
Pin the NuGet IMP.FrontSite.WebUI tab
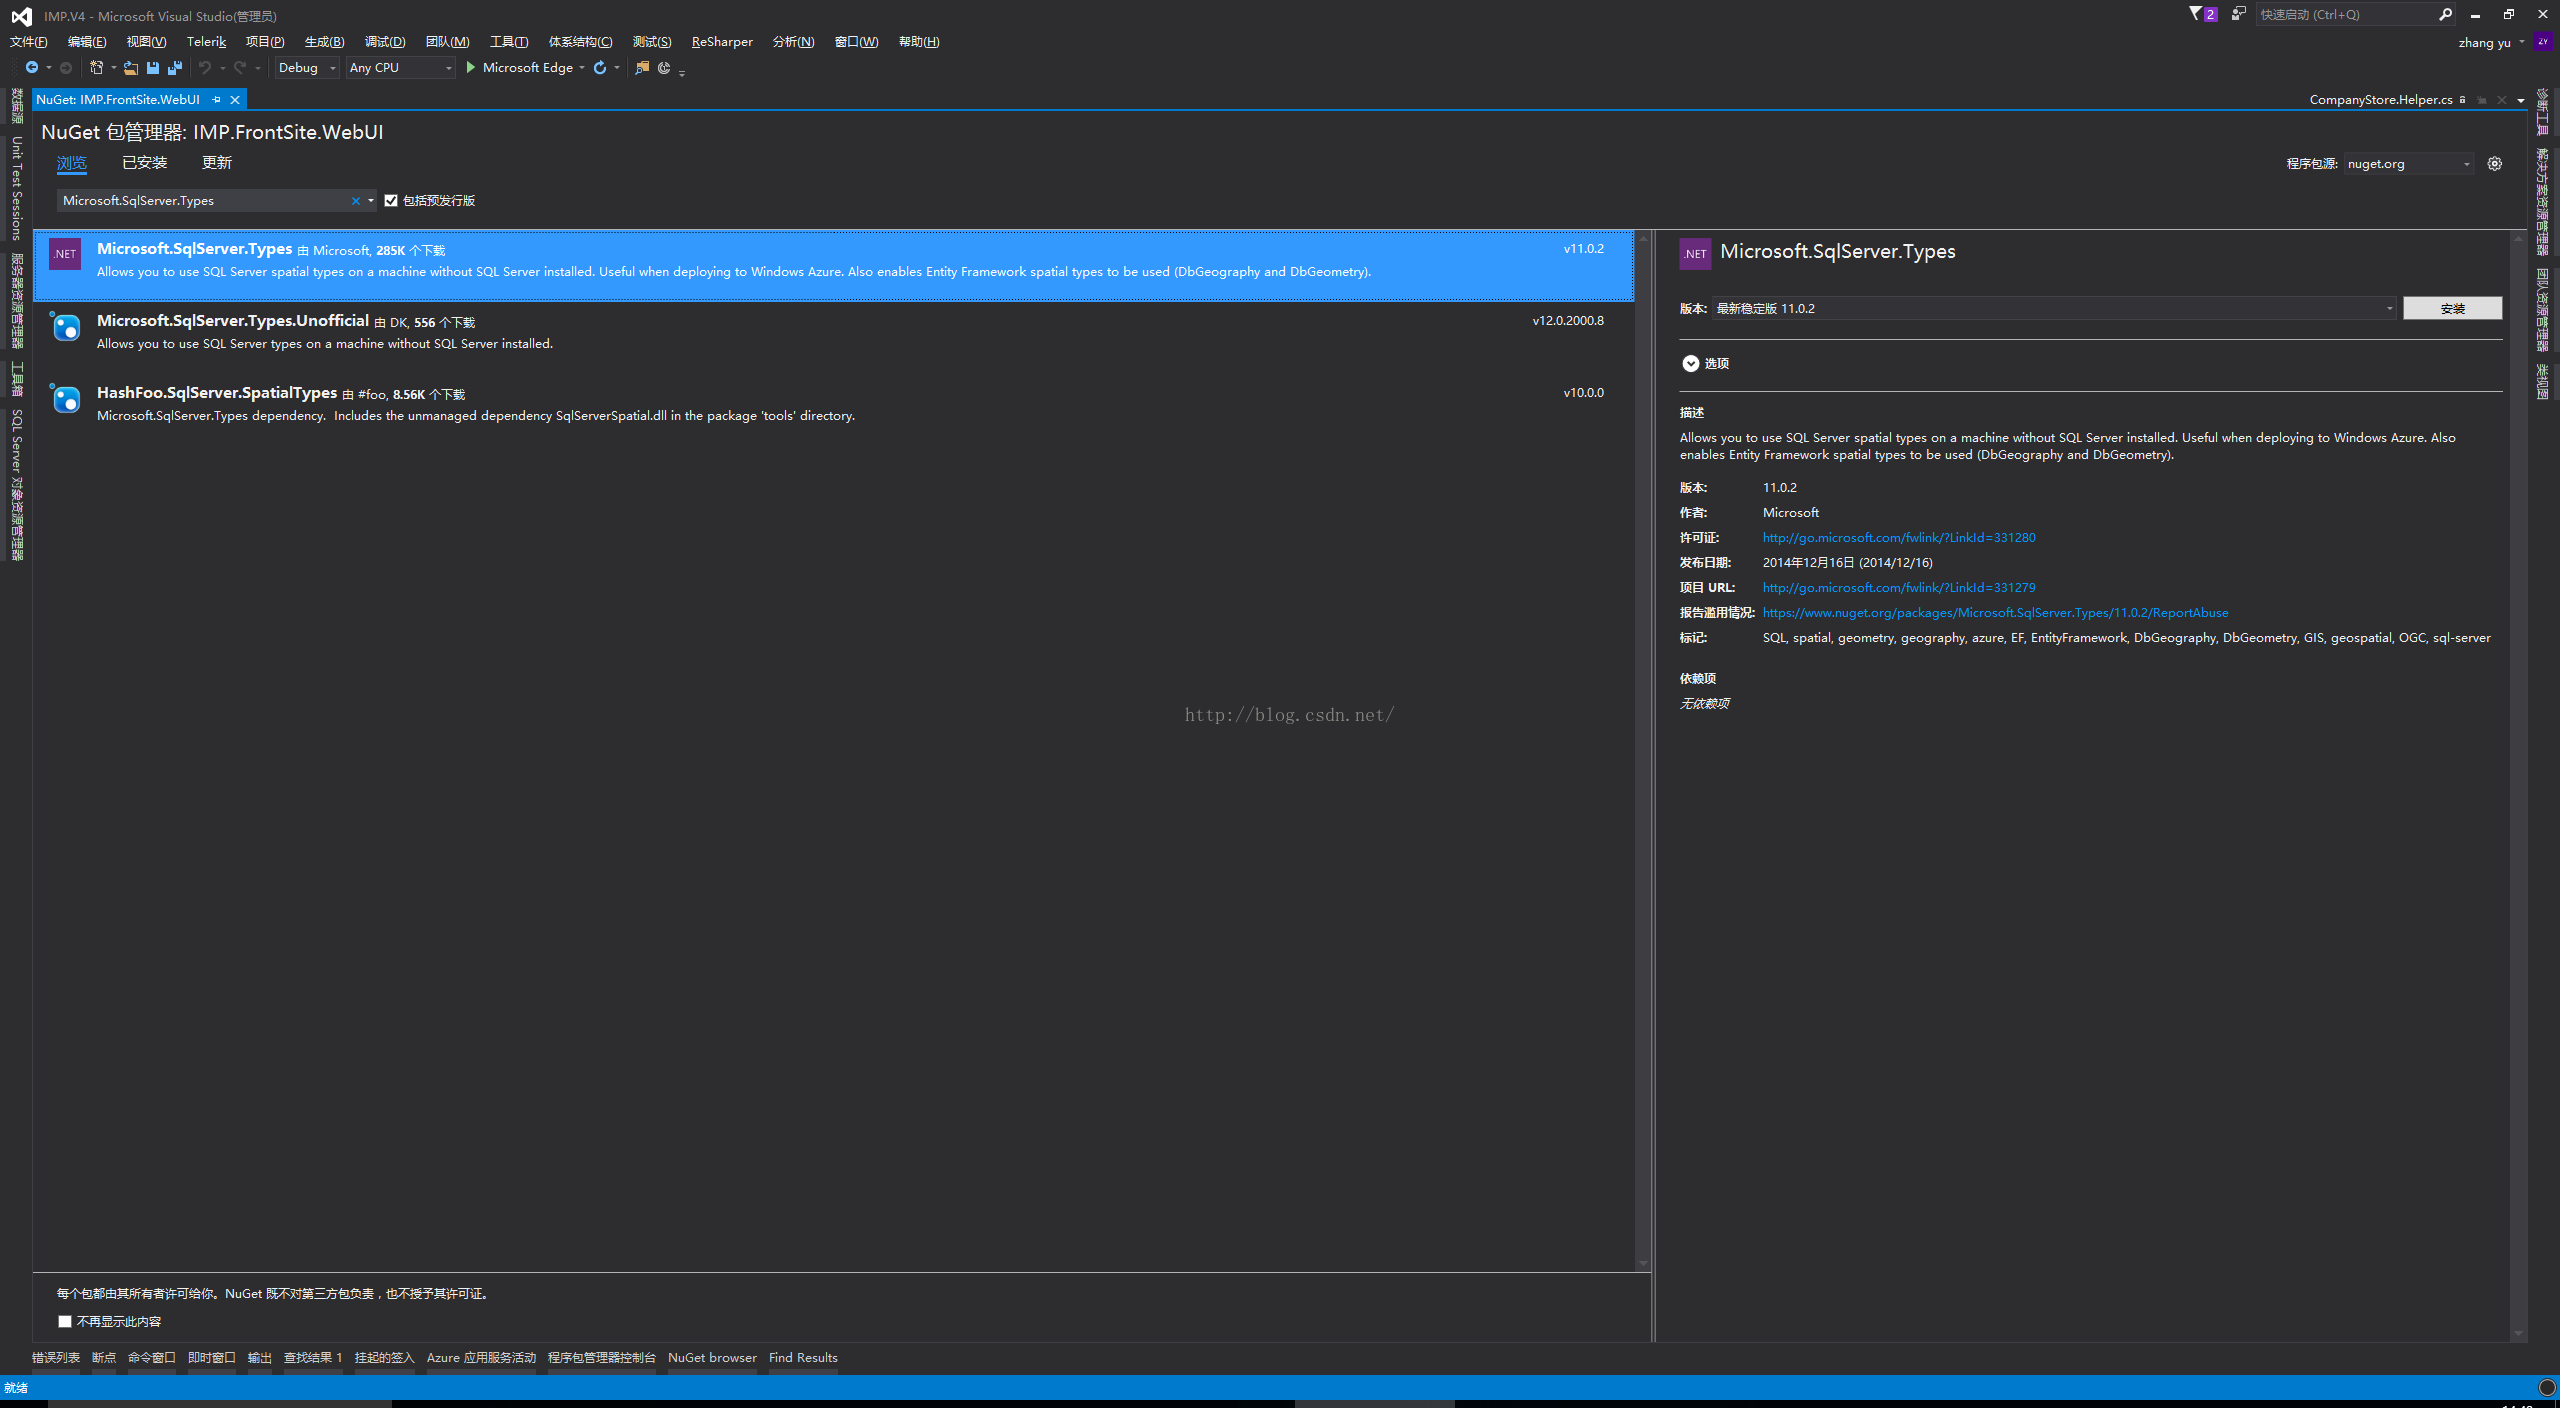coord(216,99)
